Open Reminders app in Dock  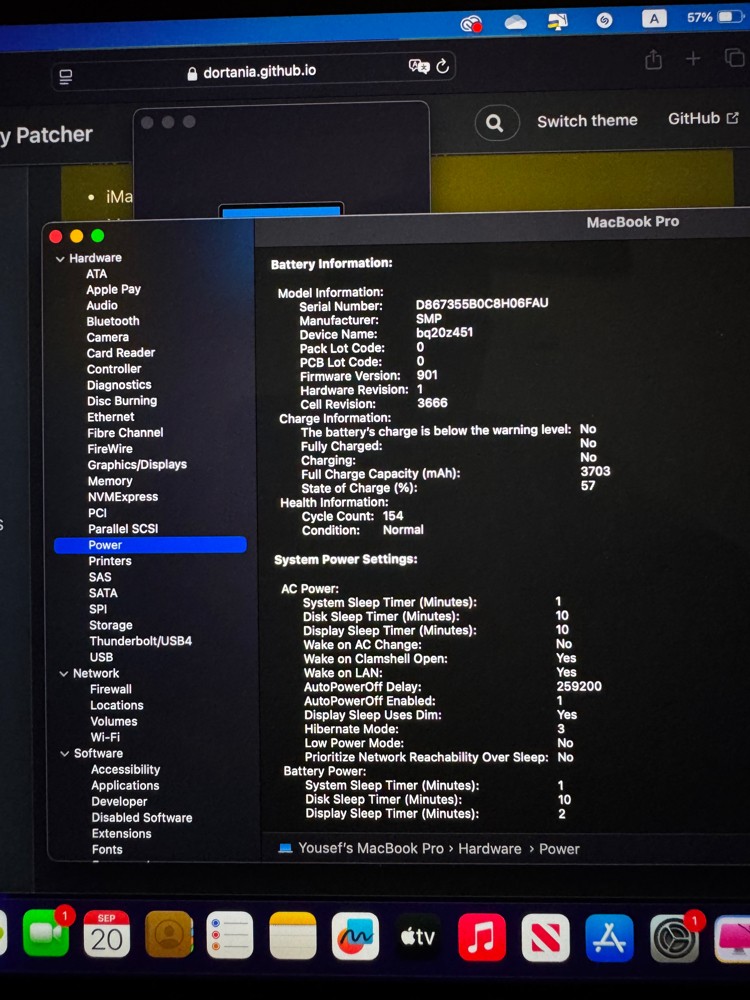click(x=230, y=936)
